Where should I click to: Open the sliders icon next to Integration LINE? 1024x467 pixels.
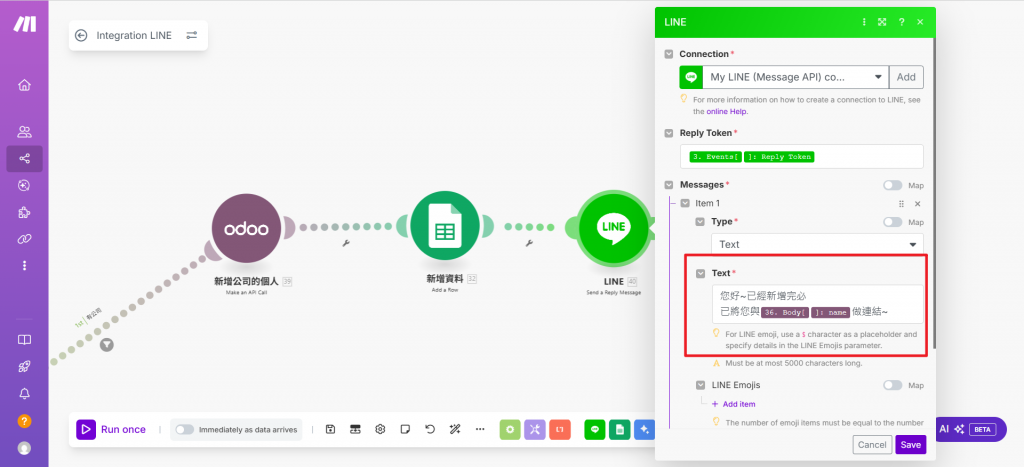coord(191,35)
